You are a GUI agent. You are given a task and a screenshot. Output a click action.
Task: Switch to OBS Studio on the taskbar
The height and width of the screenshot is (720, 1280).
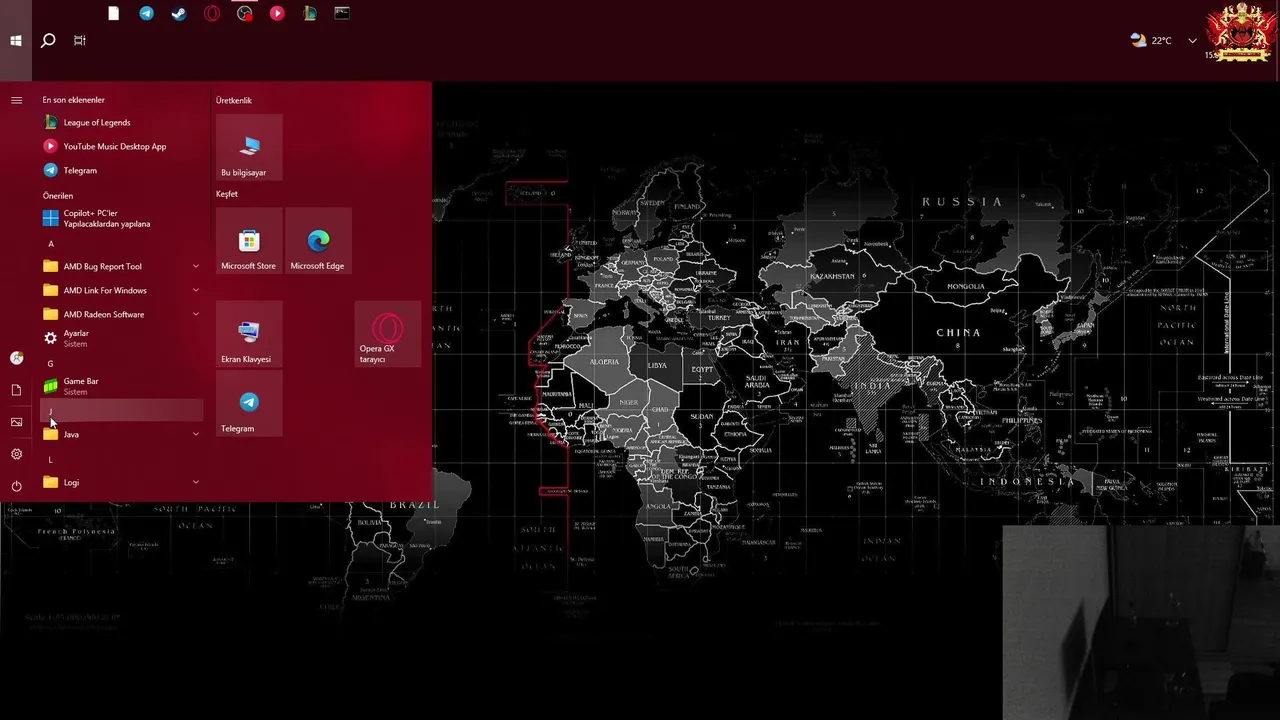245,14
